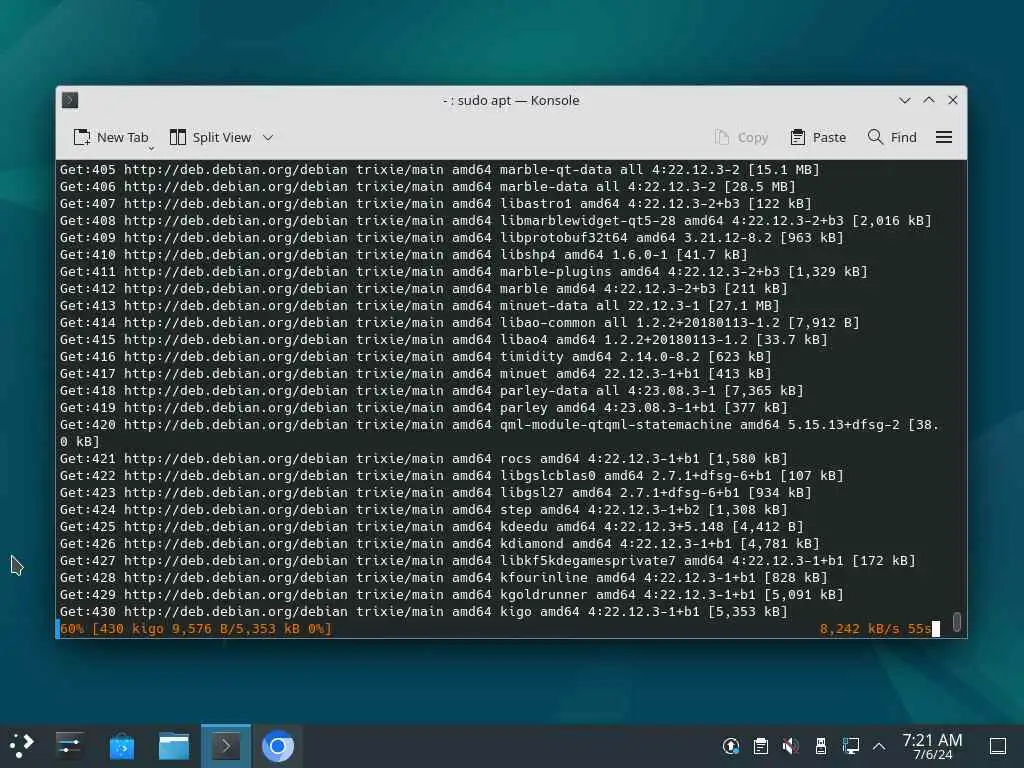
Task: Click Split View button
Action: pos(210,137)
